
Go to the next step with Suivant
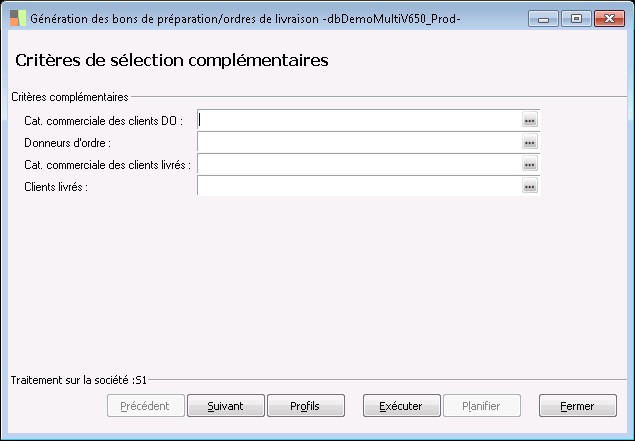(x=225, y=406)
